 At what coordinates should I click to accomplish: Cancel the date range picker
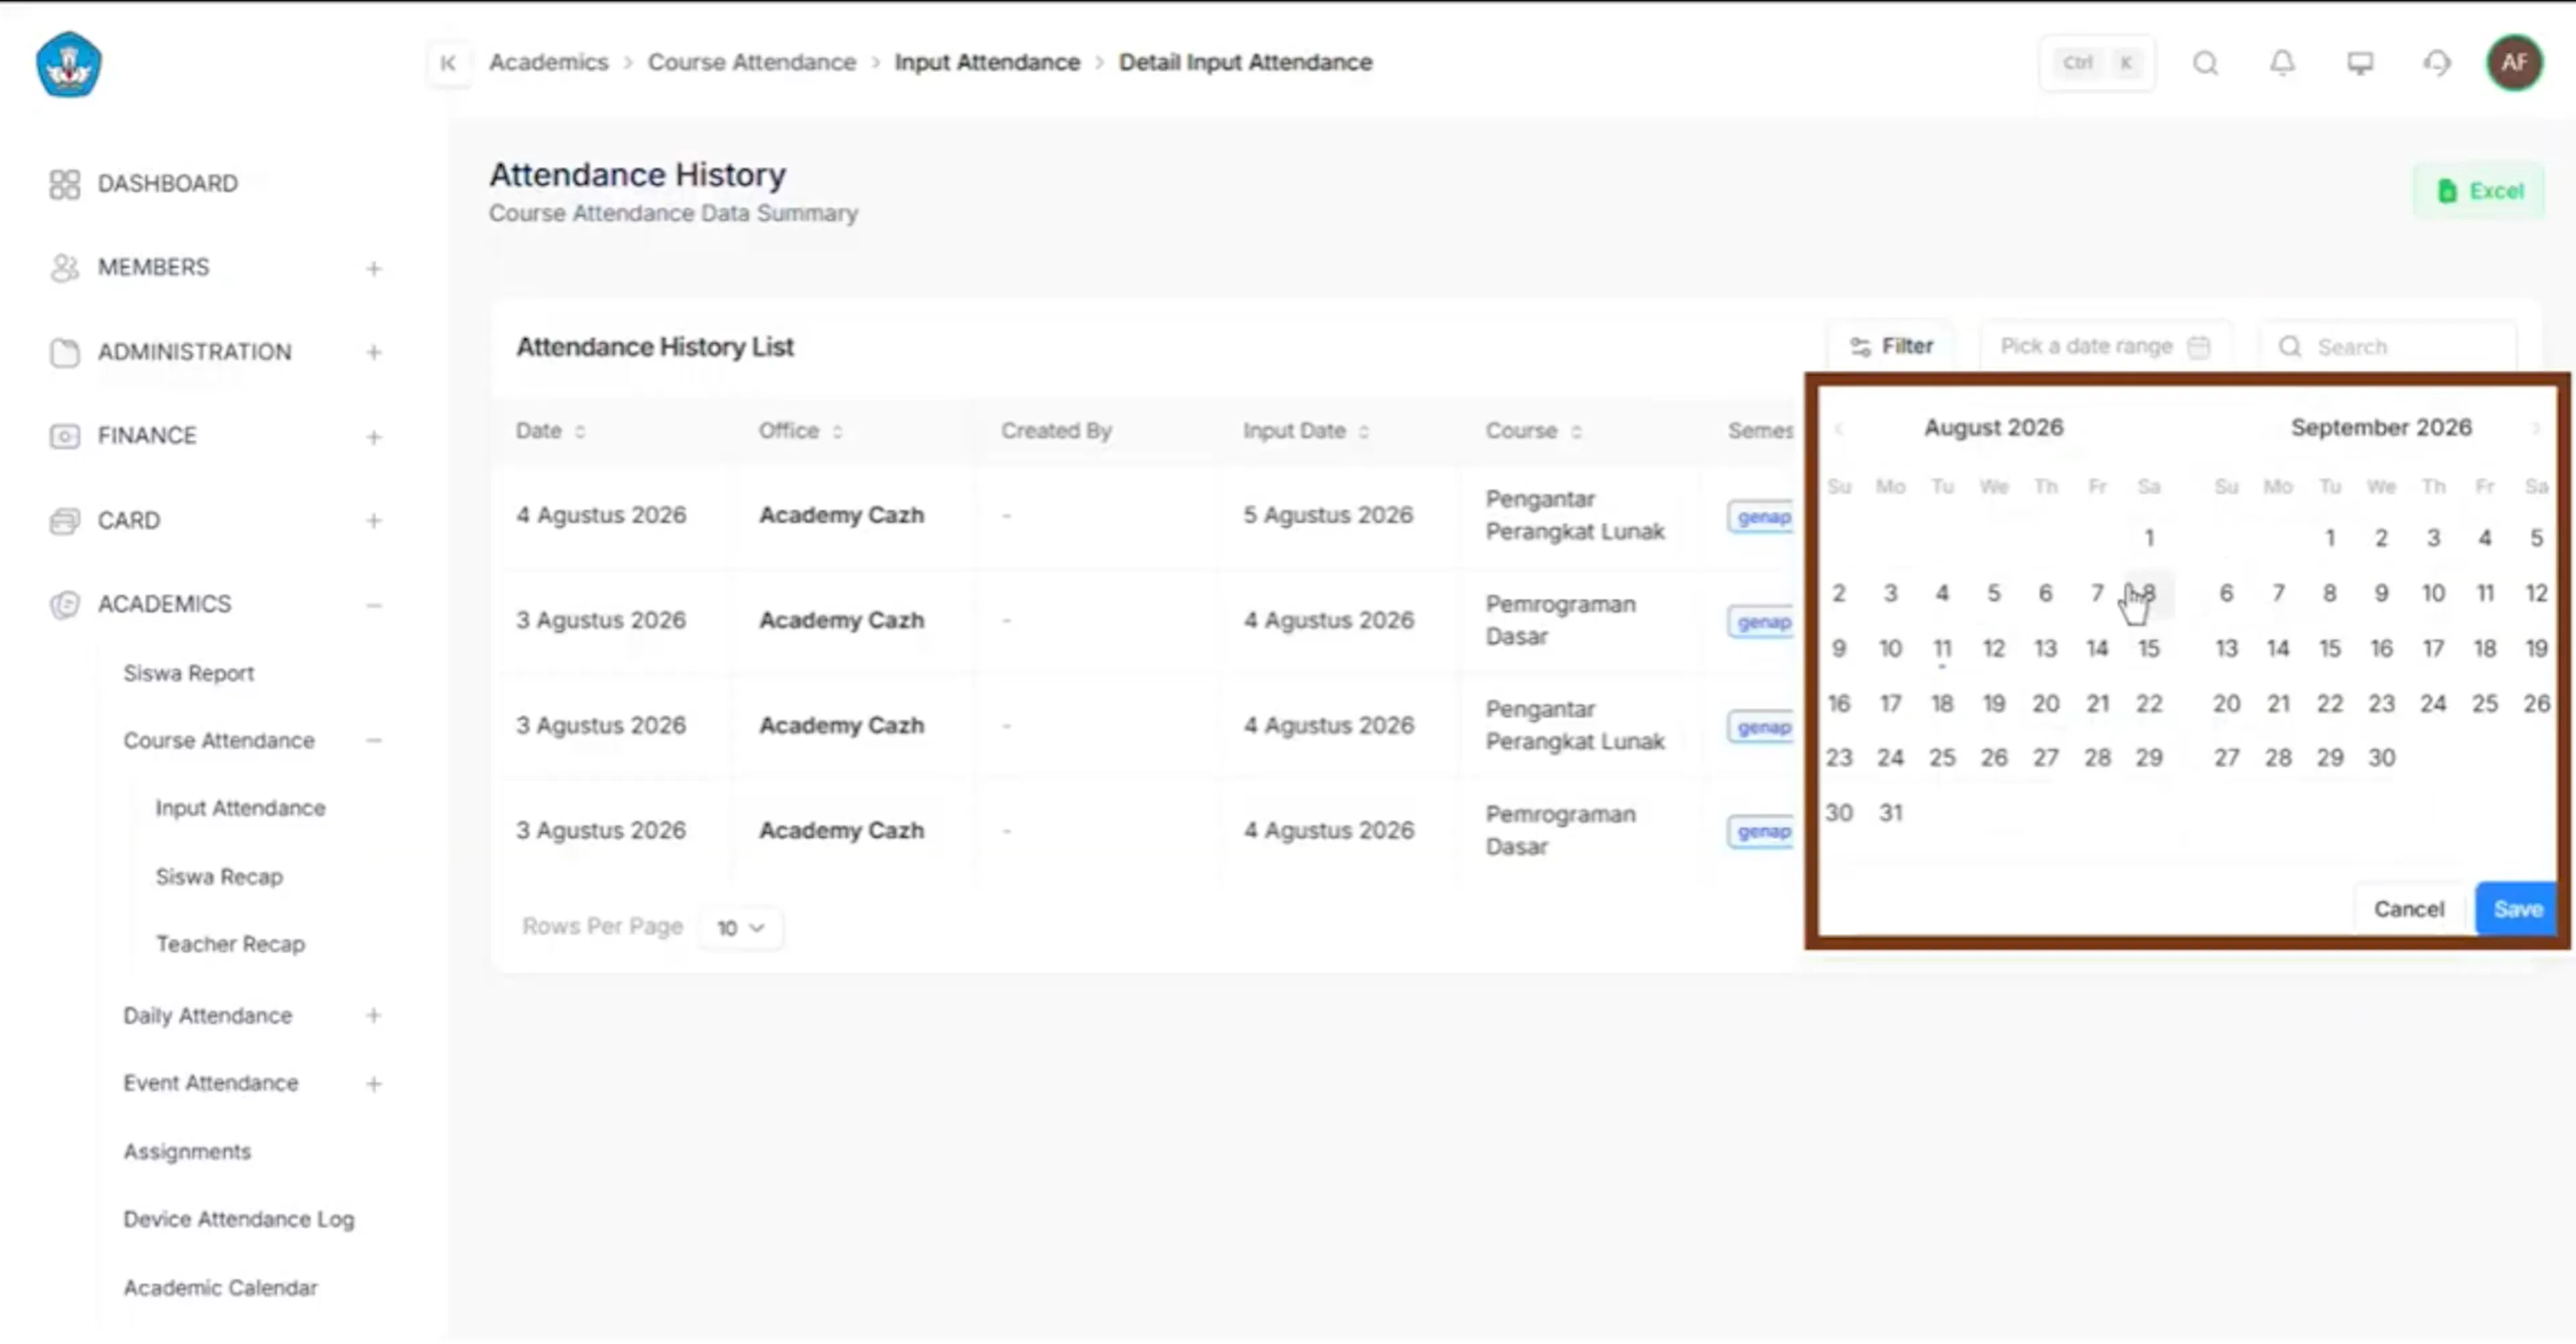point(2408,909)
